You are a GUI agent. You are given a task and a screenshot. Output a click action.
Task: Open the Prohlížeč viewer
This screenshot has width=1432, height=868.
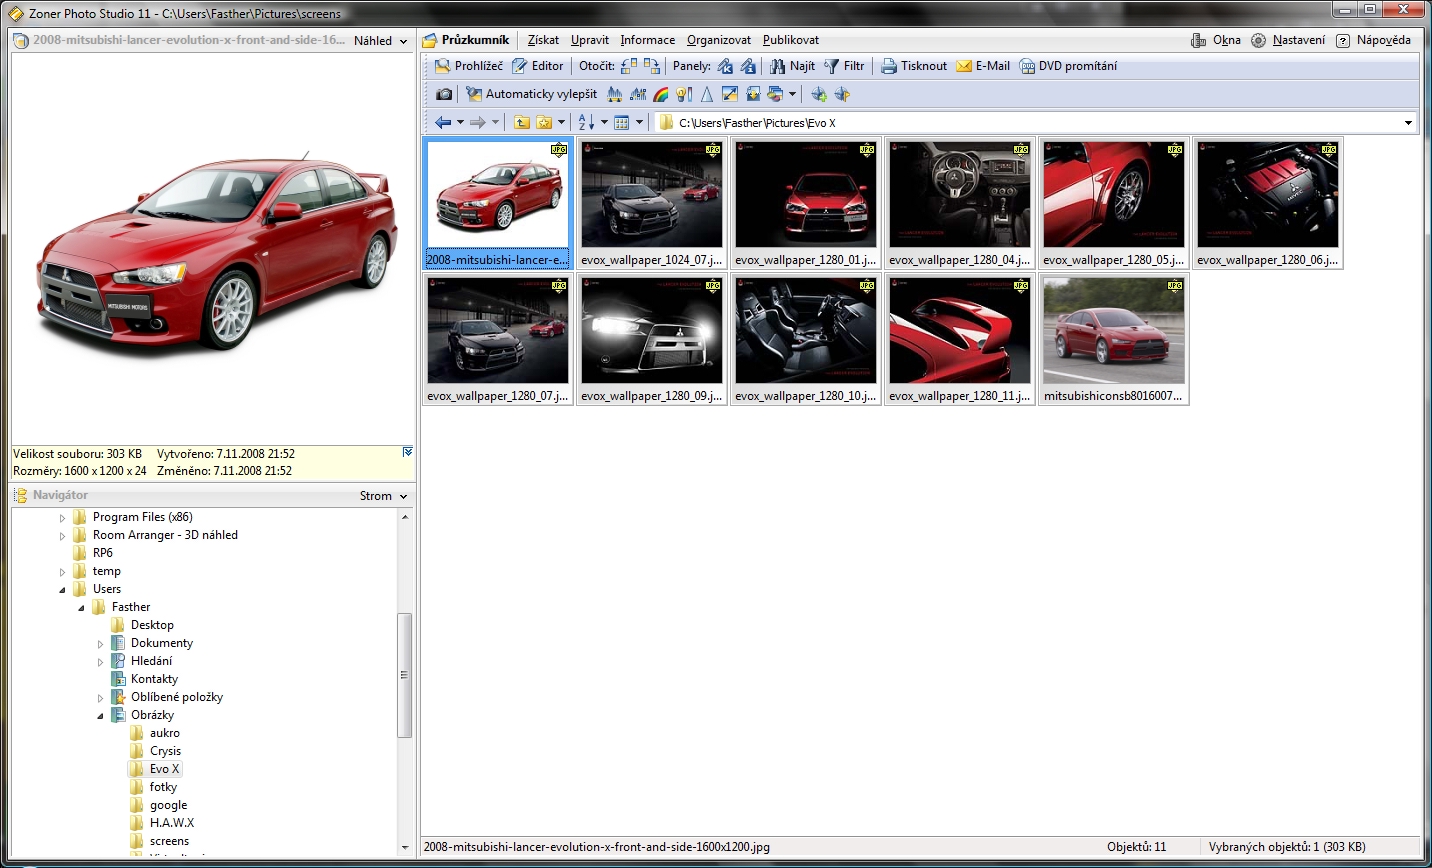pyautogui.click(x=469, y=66)
